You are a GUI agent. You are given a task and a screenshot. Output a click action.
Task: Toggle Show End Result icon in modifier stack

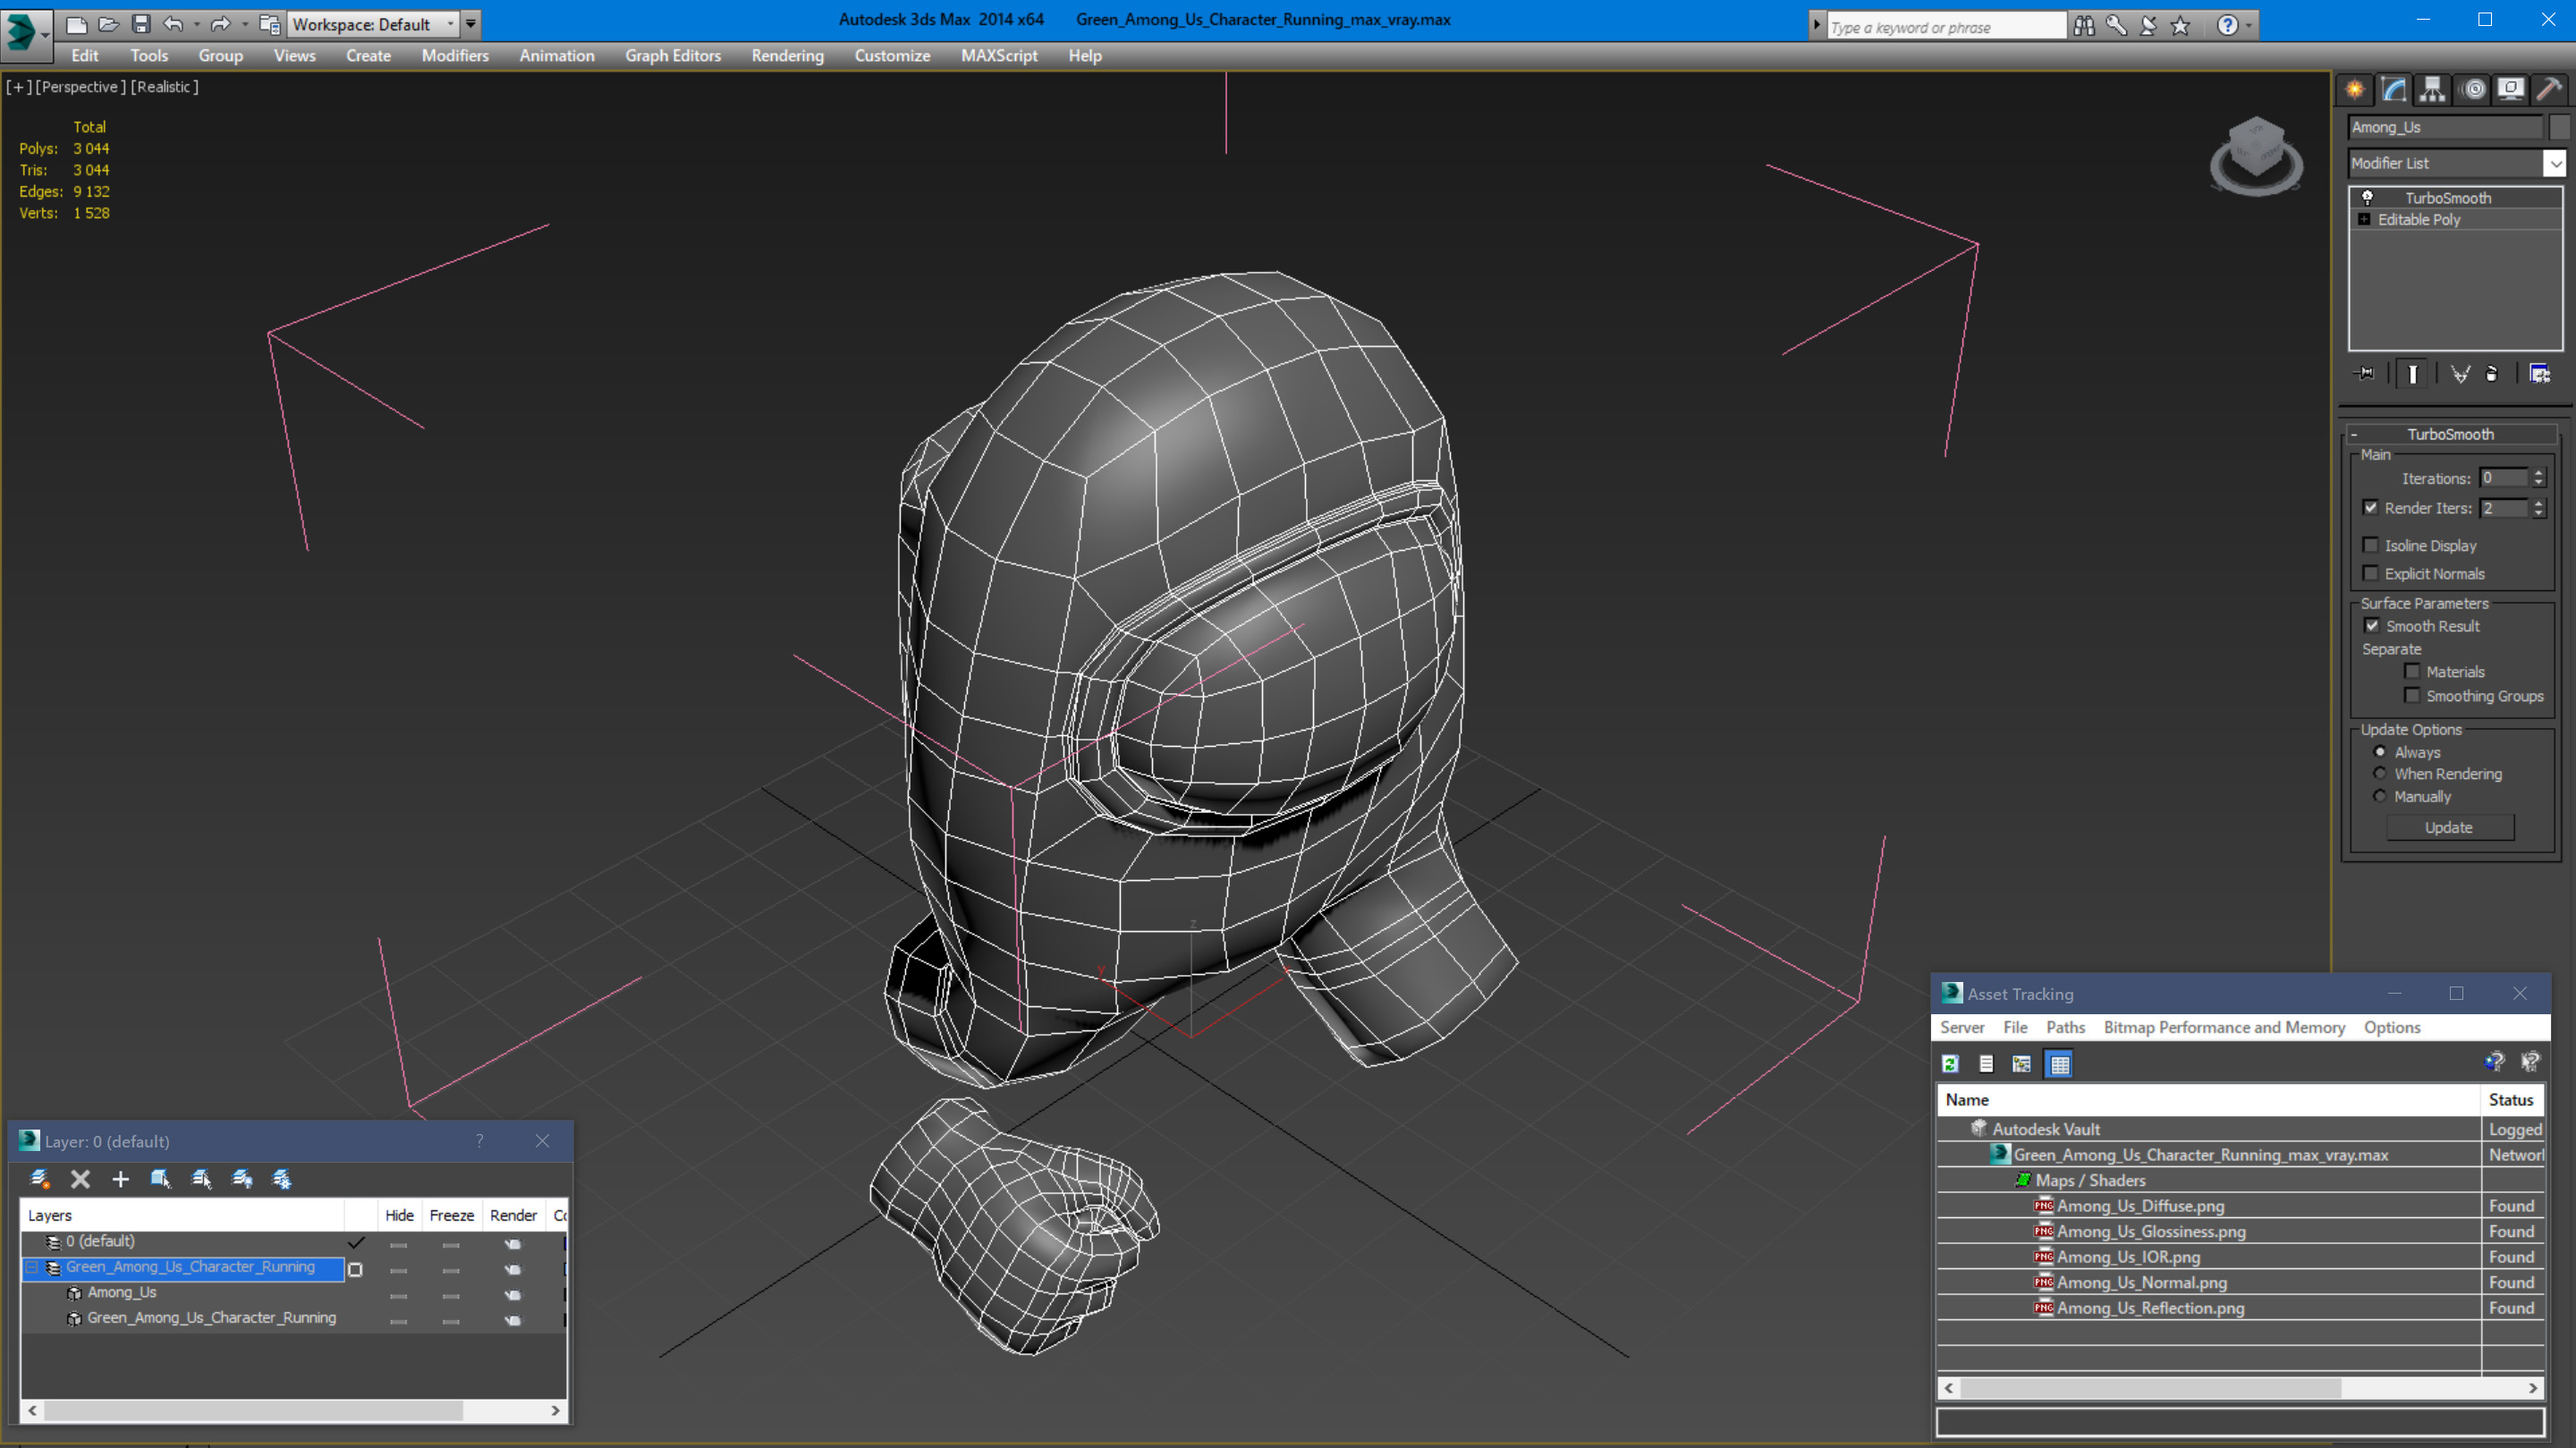coord(2413,374)
